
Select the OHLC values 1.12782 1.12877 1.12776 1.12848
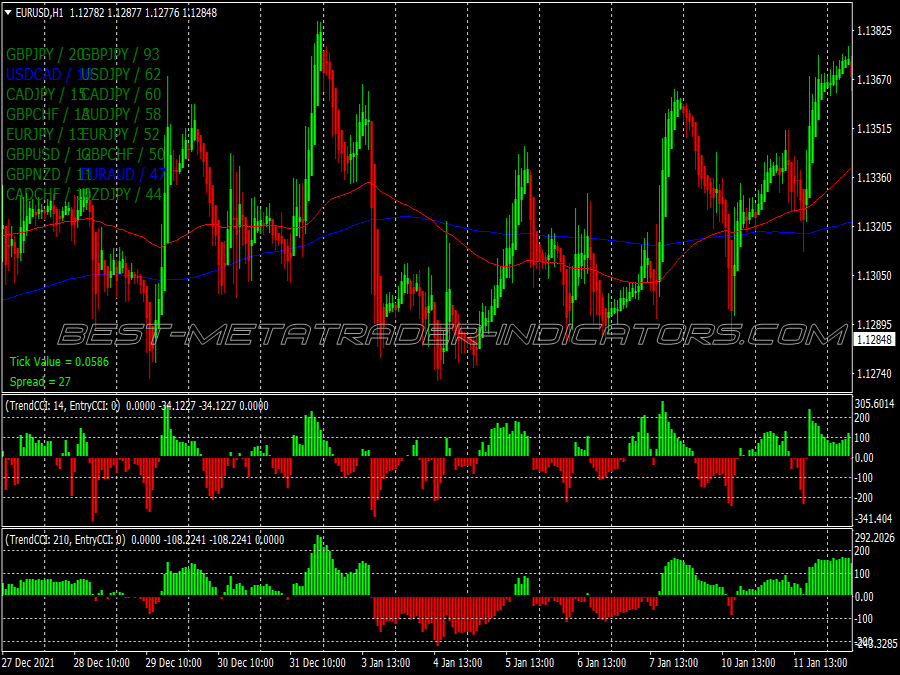tap(143, 13)
